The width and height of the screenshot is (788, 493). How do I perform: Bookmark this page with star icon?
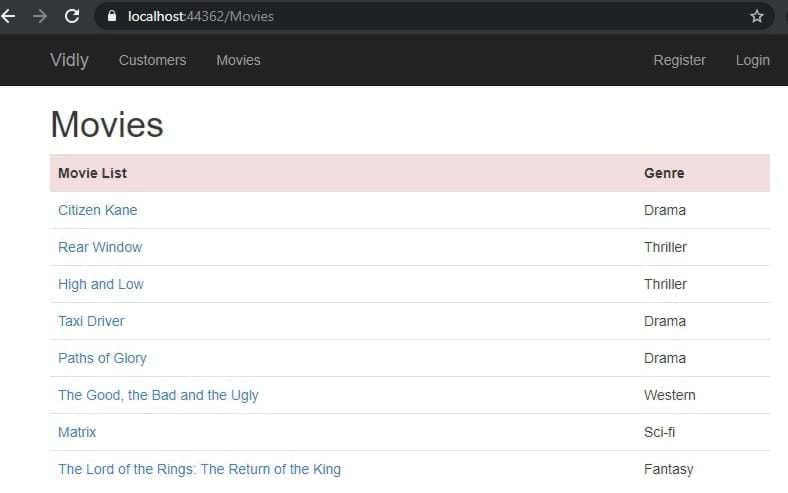pyautogui.click(x=757, y=16)
